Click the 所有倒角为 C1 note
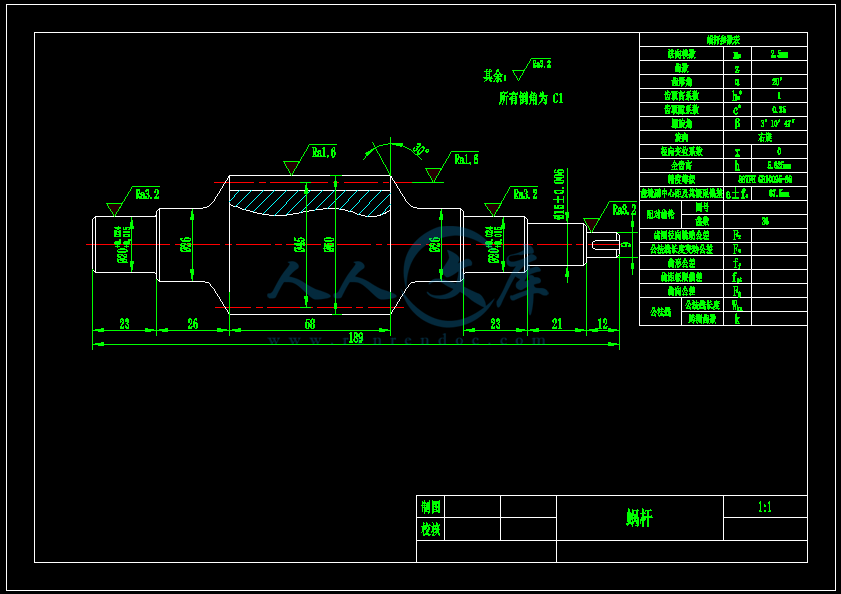Screen dimensions: 841x594 pyautogui.click(x=531, y=98)
